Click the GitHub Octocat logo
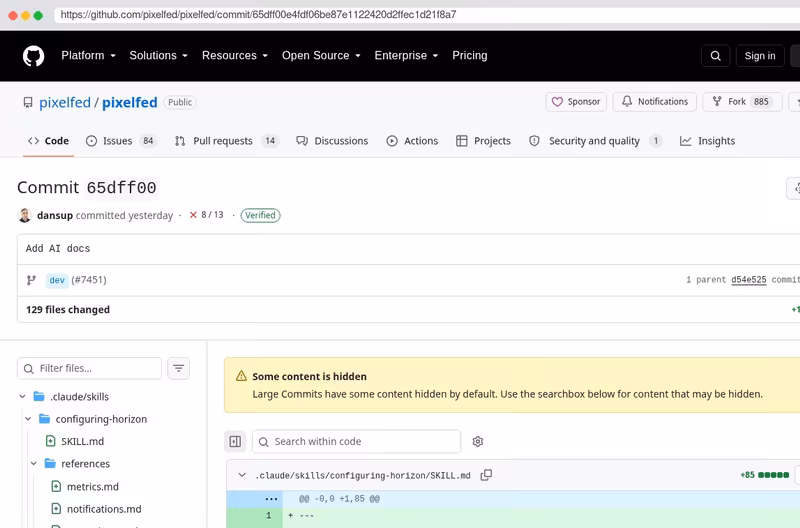This screenshot has height=528, width=800. pyautogui.click(x=34, y=56)
